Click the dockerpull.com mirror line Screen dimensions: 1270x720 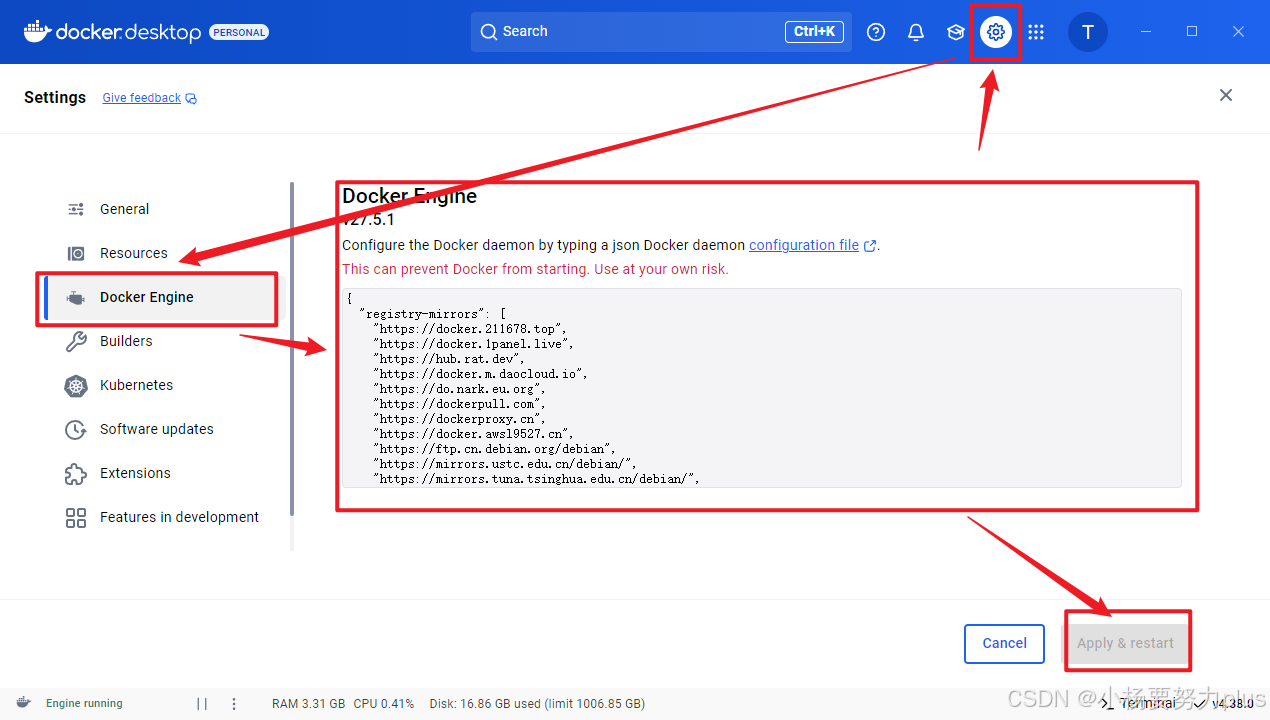pyautogui.click(x=460, y=404)
